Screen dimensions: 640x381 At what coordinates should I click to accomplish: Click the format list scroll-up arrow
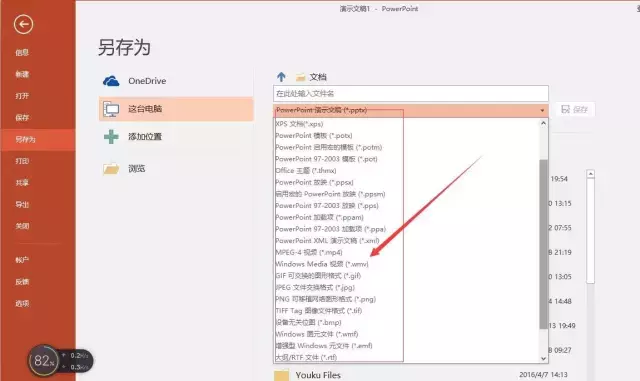tap(543, 123)
